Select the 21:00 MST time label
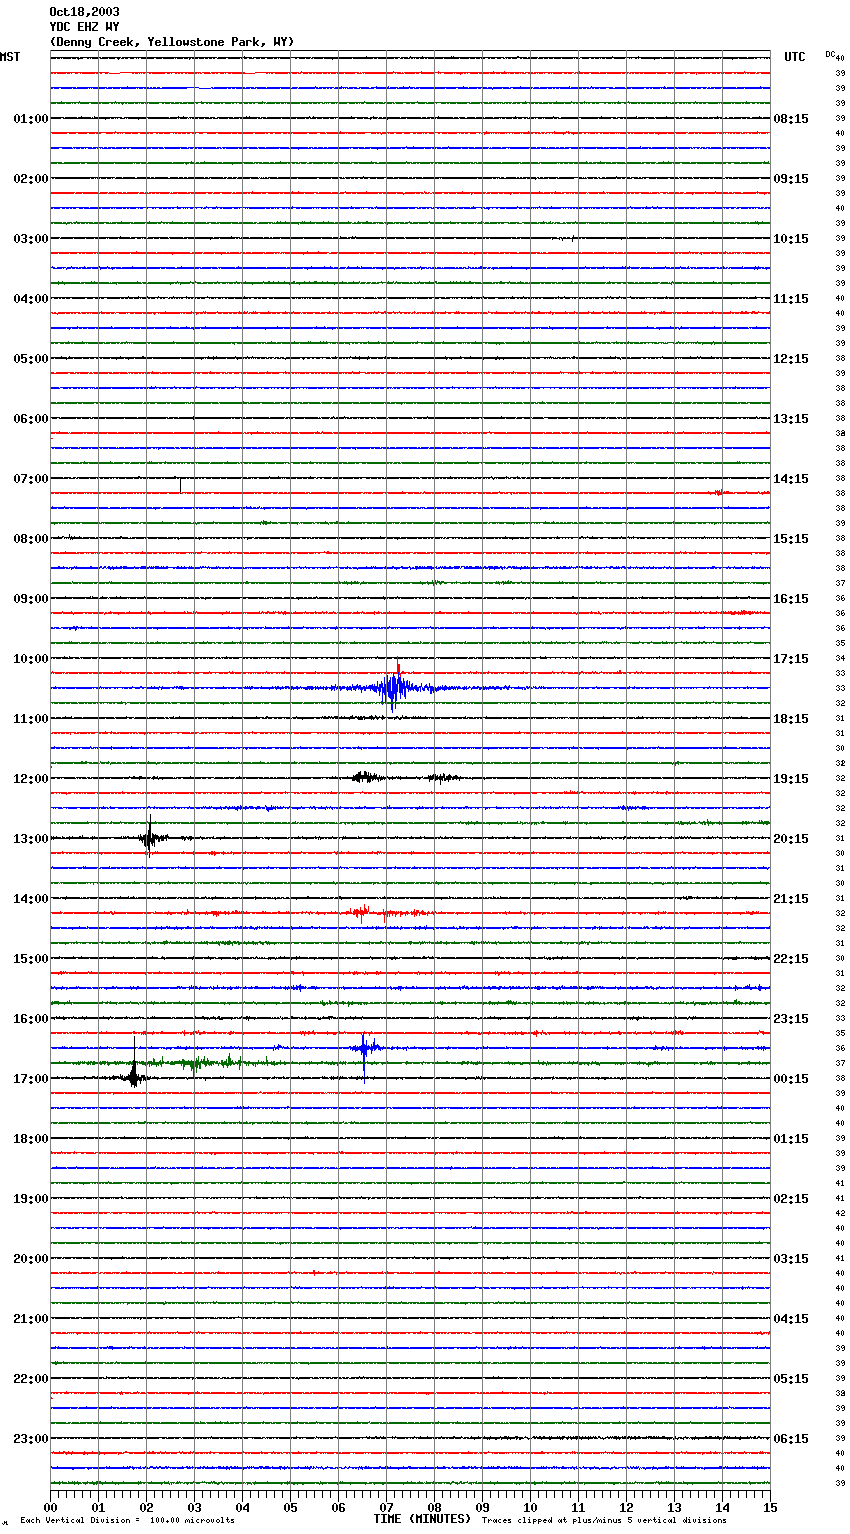 [31, 1319]
